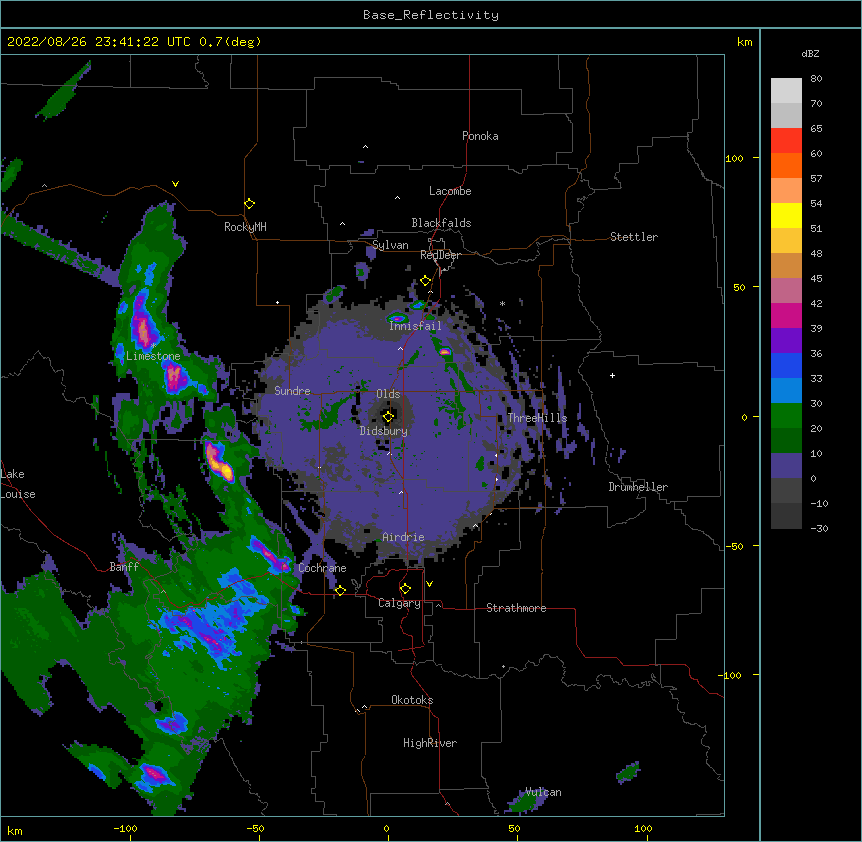Click the yellow diamond marker above Calgary label
862x842 pixels.
tap(405, 589)
